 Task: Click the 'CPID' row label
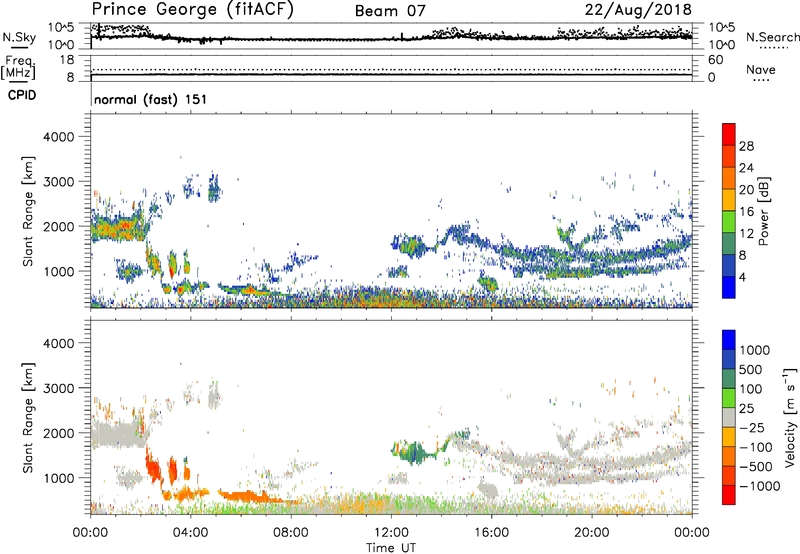click(22, 95)
